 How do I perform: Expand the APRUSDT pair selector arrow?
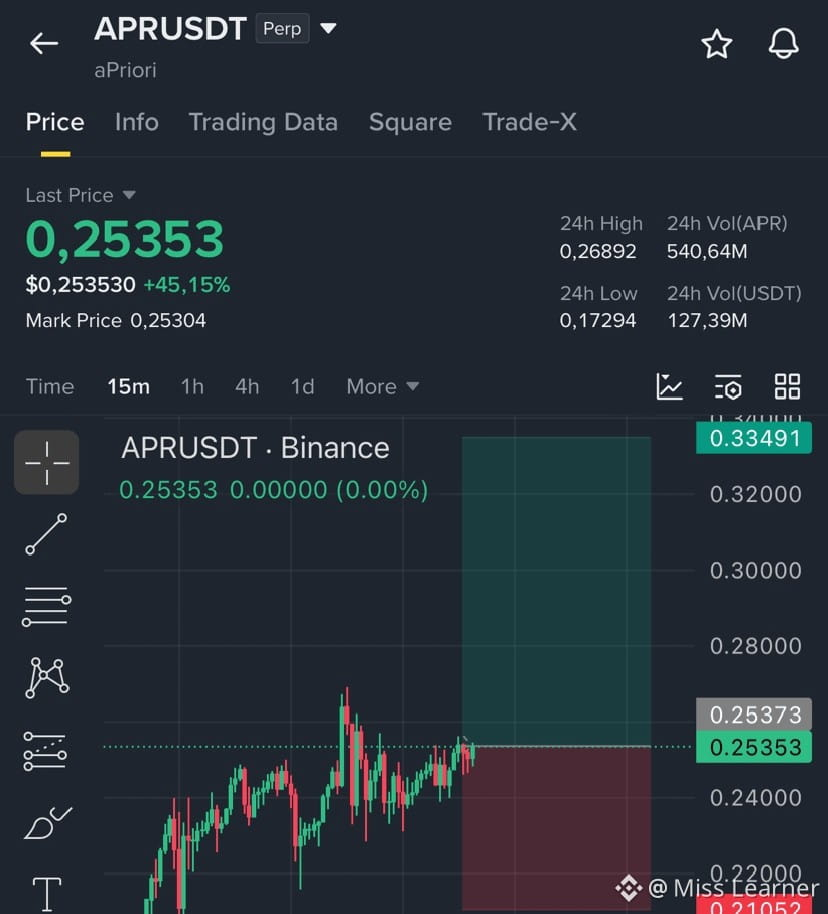pos(328,28)
